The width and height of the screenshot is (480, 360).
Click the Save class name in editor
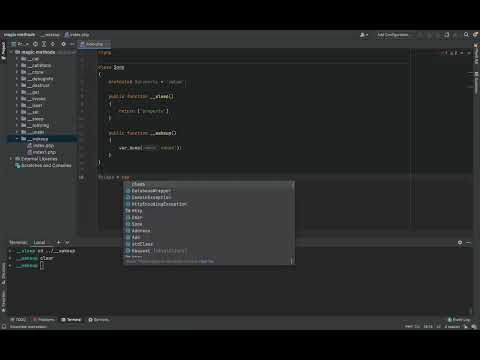[119, 67]
